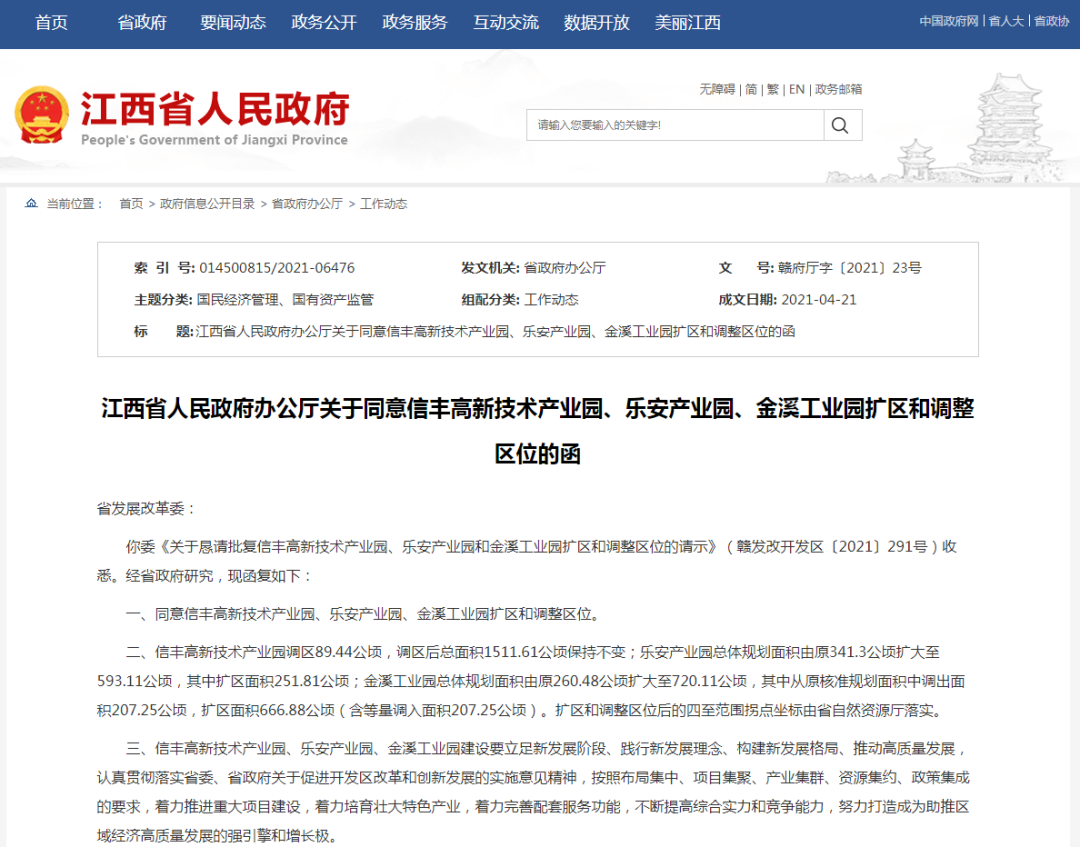Open 政府信息公开目录 breadcrumb link

[x=207, y=204]
